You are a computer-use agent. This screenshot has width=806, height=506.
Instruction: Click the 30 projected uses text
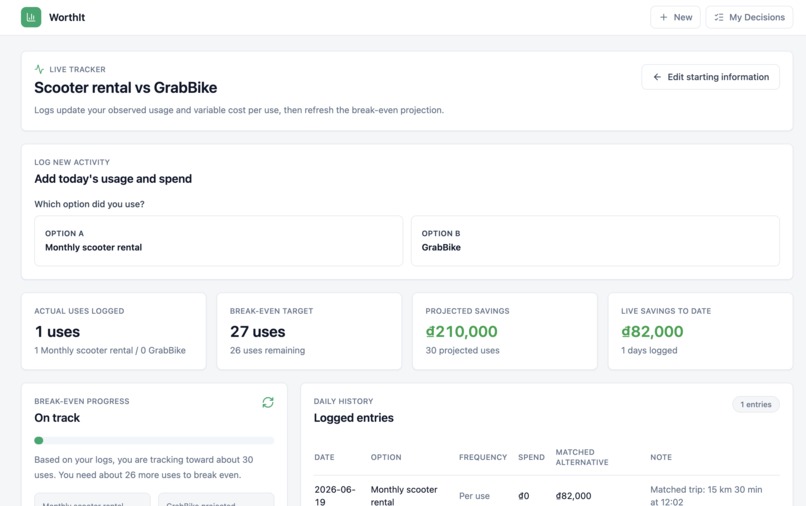coord(462,350)
